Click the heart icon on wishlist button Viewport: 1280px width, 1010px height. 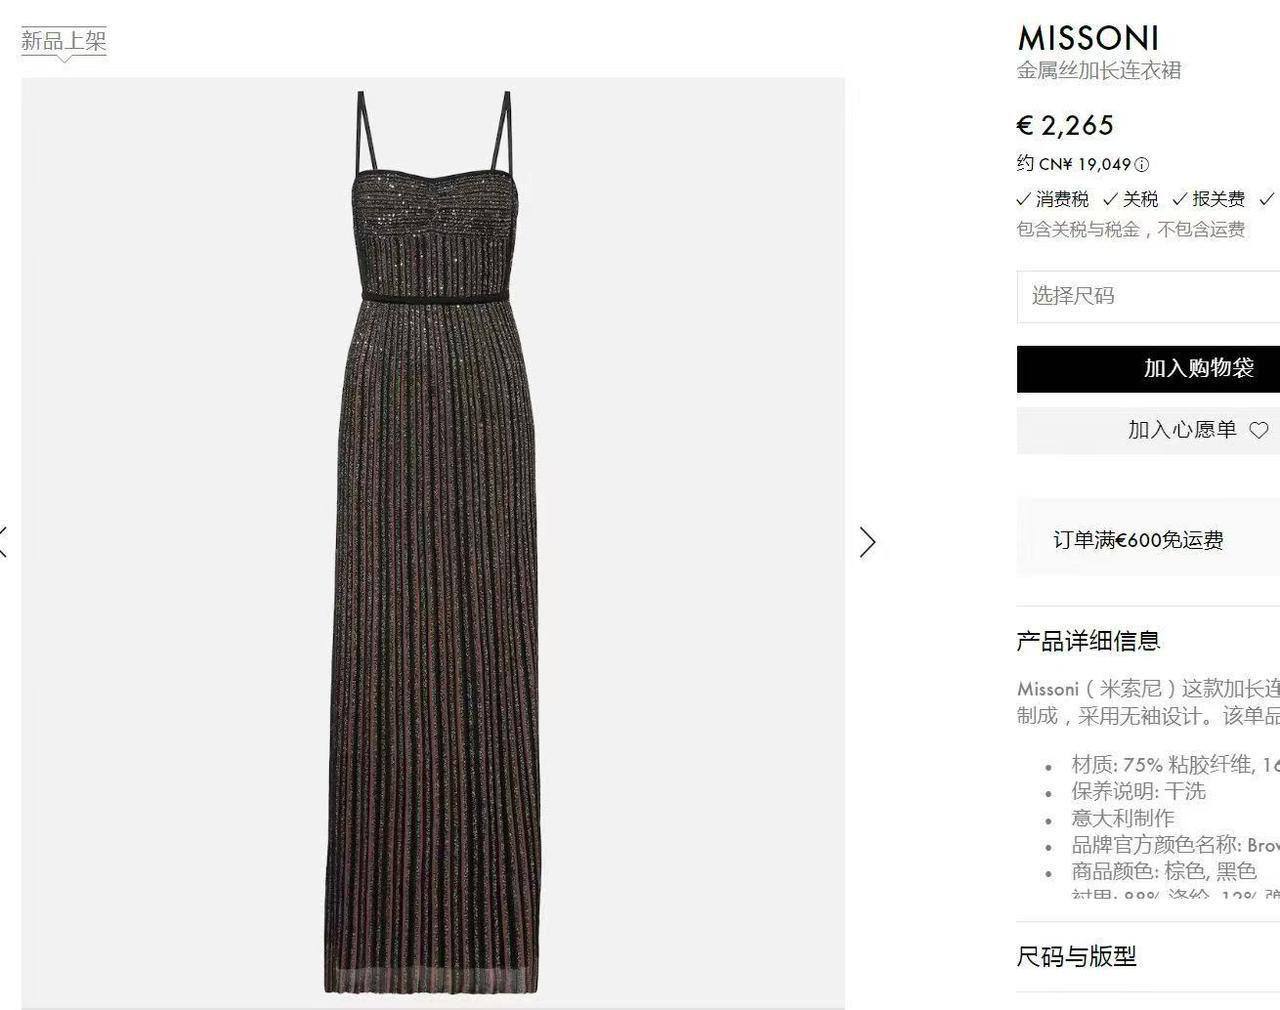click(1259, 430)
